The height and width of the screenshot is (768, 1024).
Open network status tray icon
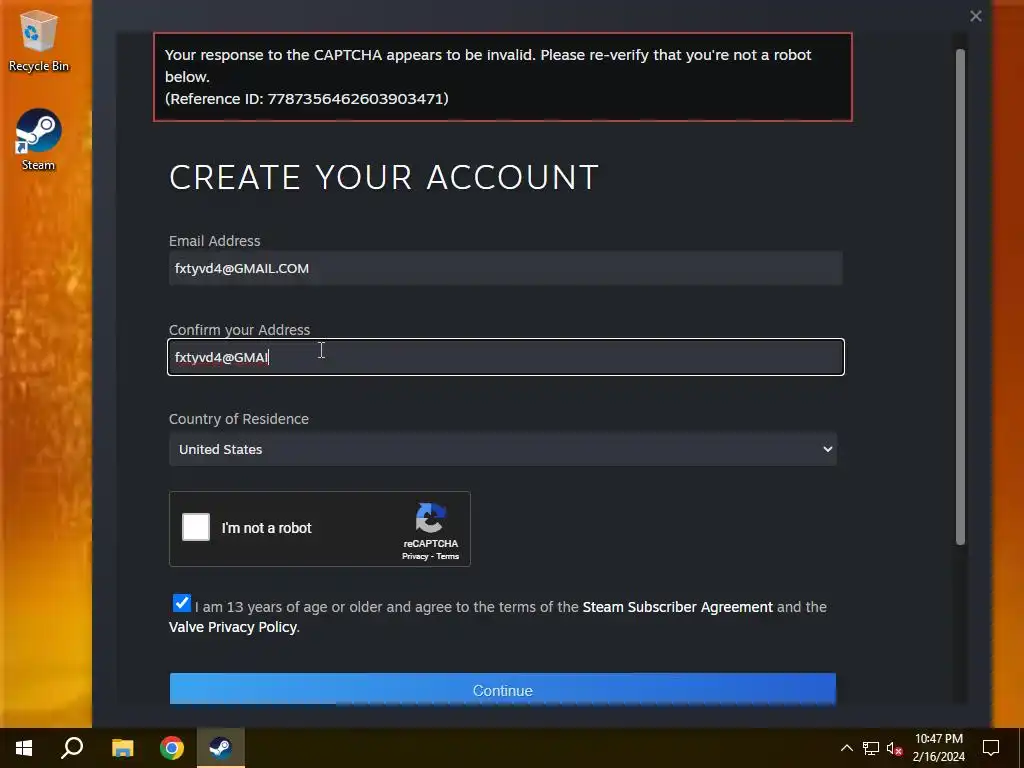tap(871, 748)
